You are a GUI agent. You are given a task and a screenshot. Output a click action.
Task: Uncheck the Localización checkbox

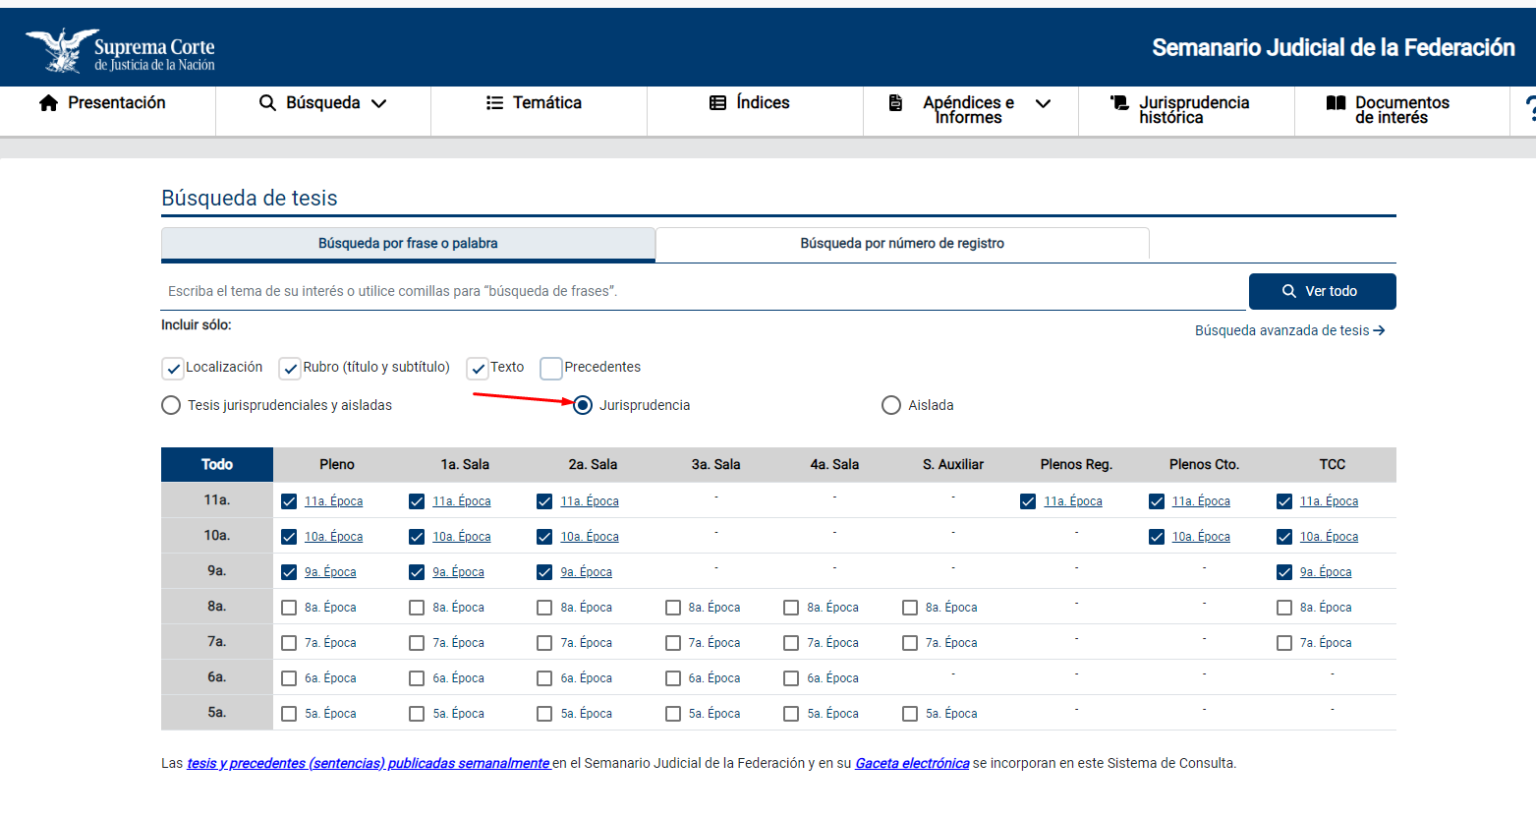173,368
